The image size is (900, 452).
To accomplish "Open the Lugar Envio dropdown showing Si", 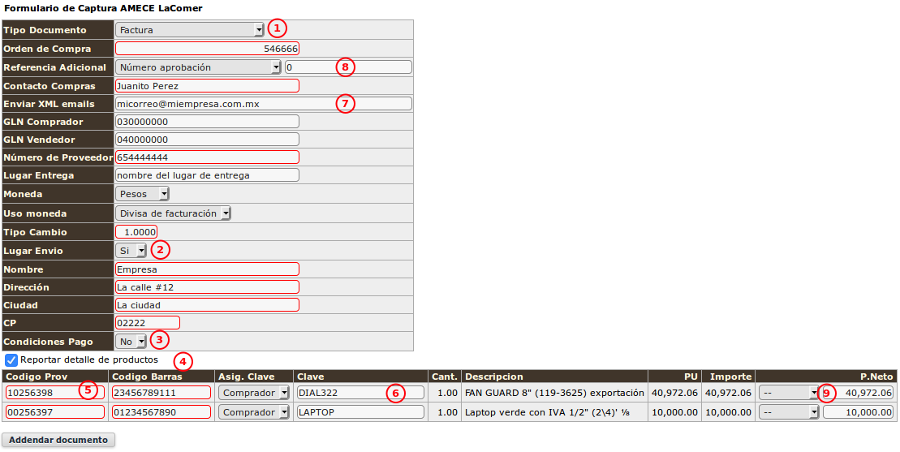I will 130,250.
